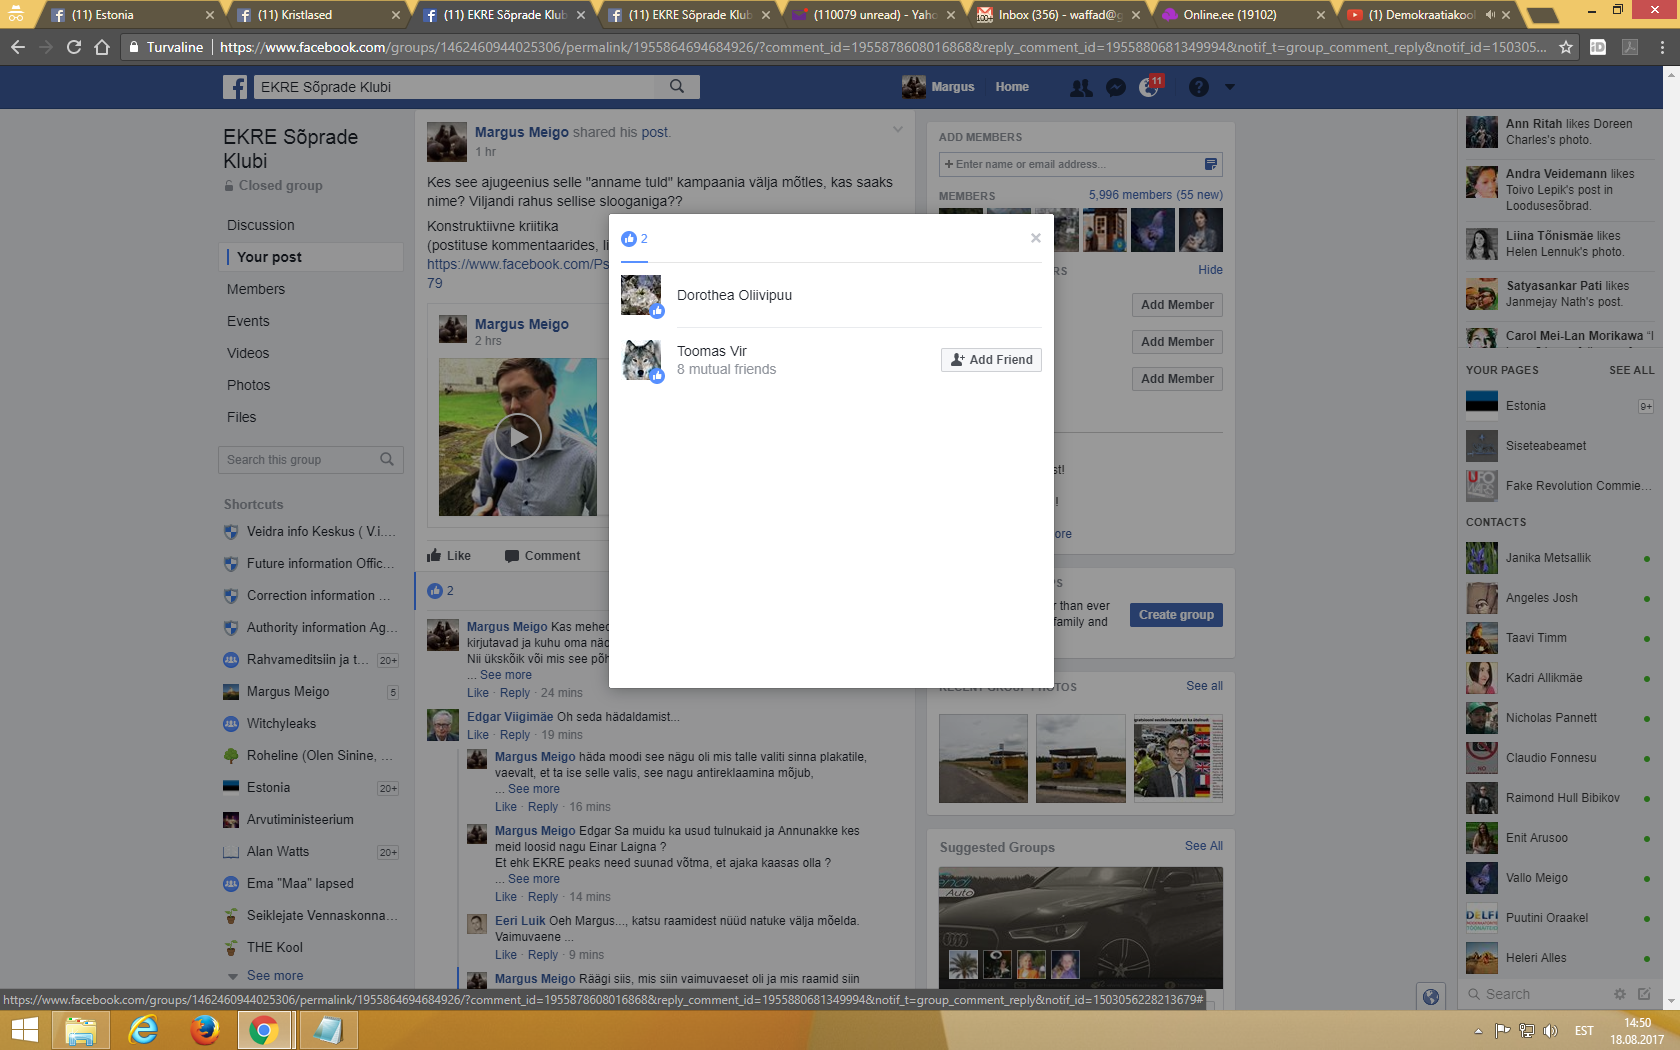Click the search magnifier in Facebook header
This screenshot has height=1050, width=1680.
click(677, 87)
